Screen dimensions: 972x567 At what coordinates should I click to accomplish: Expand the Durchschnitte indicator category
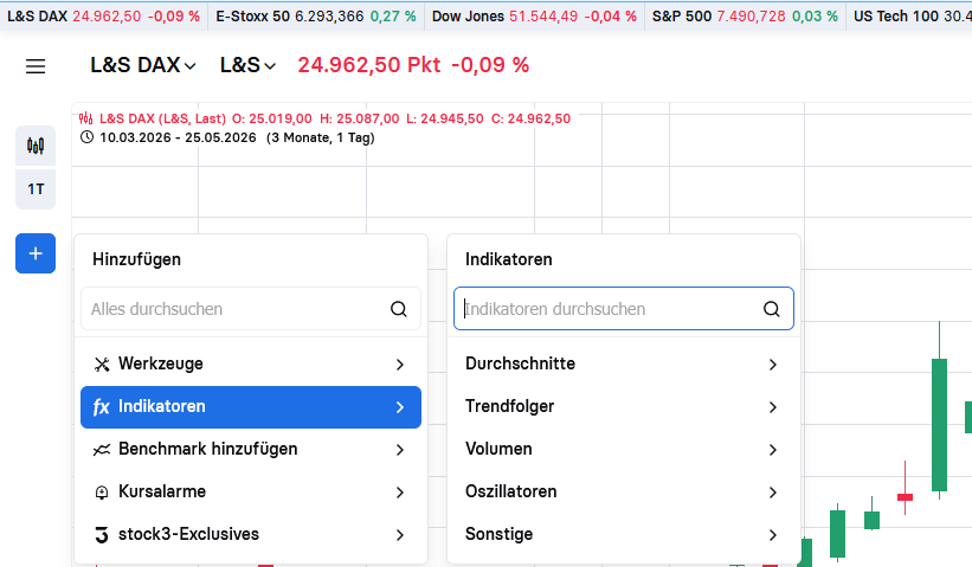pos(622,364)
